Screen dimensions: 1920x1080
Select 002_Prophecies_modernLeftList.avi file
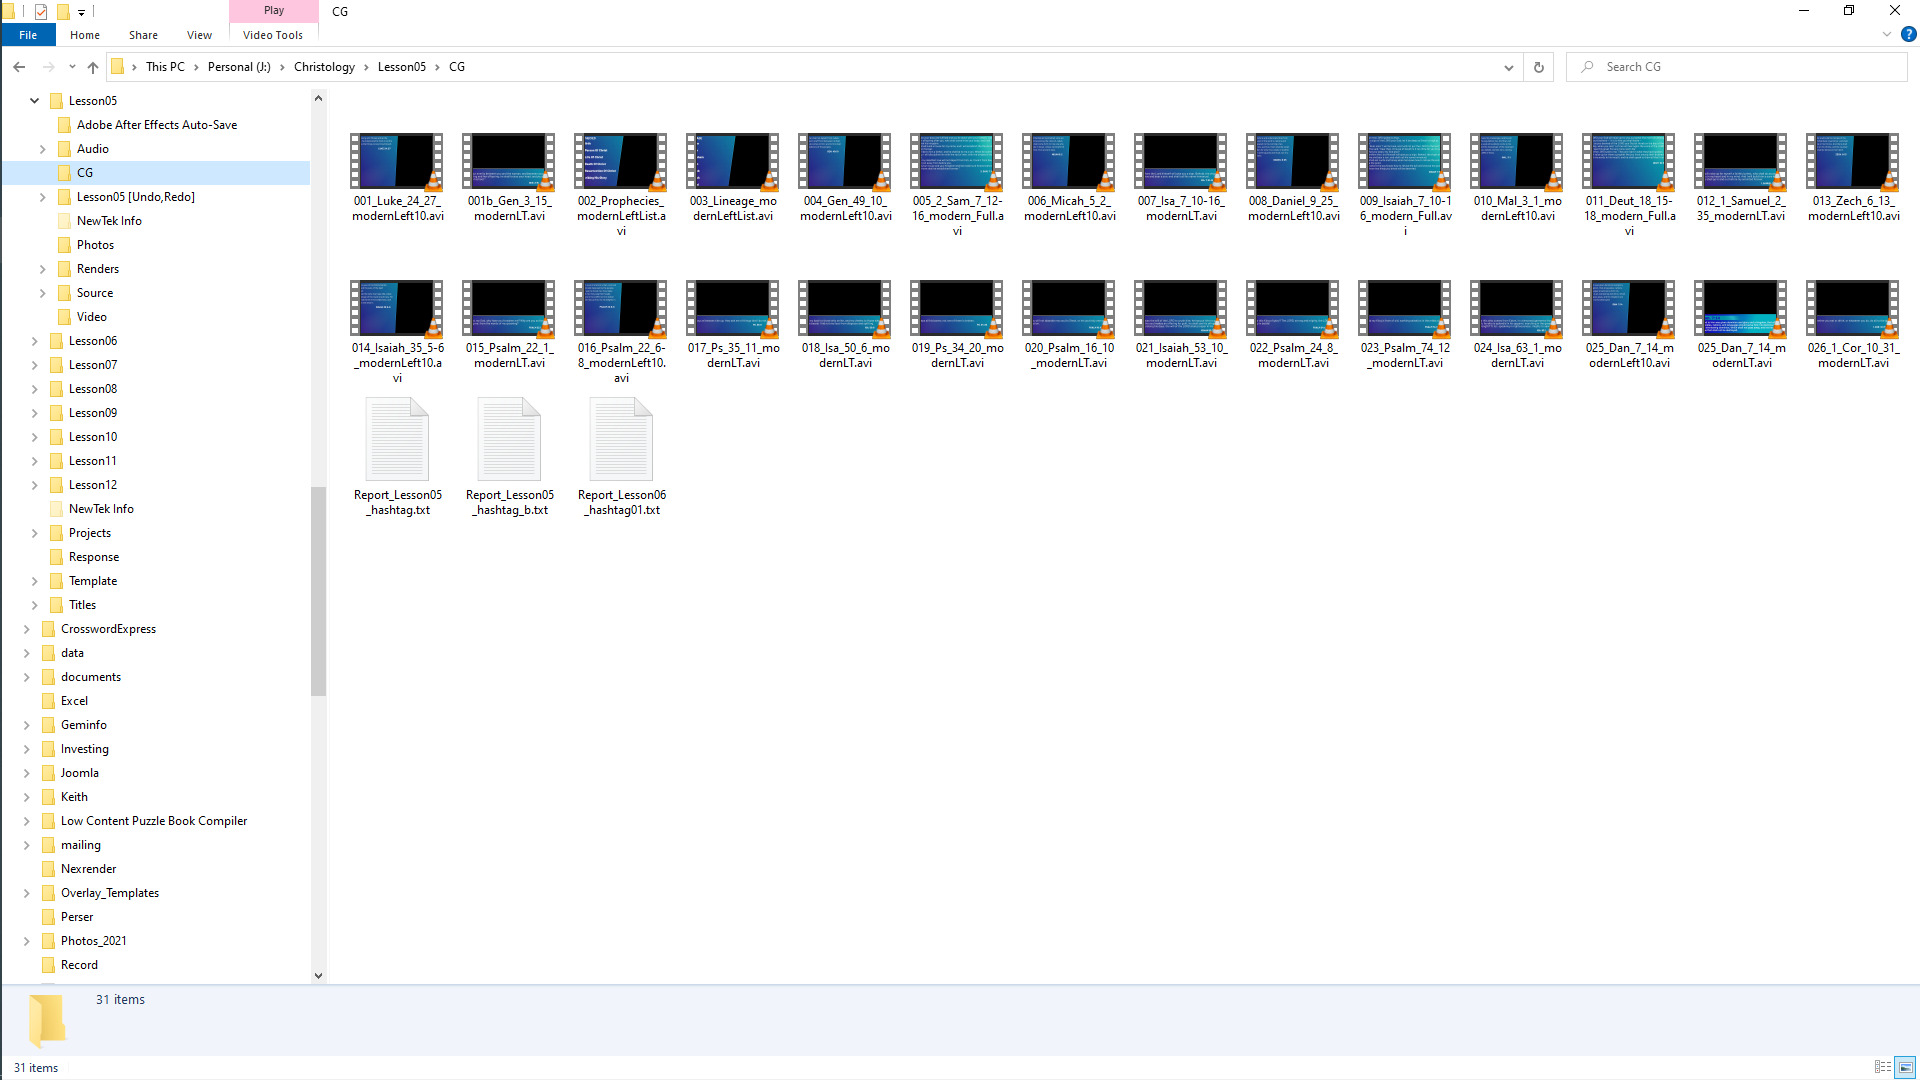tap(621, 184)
